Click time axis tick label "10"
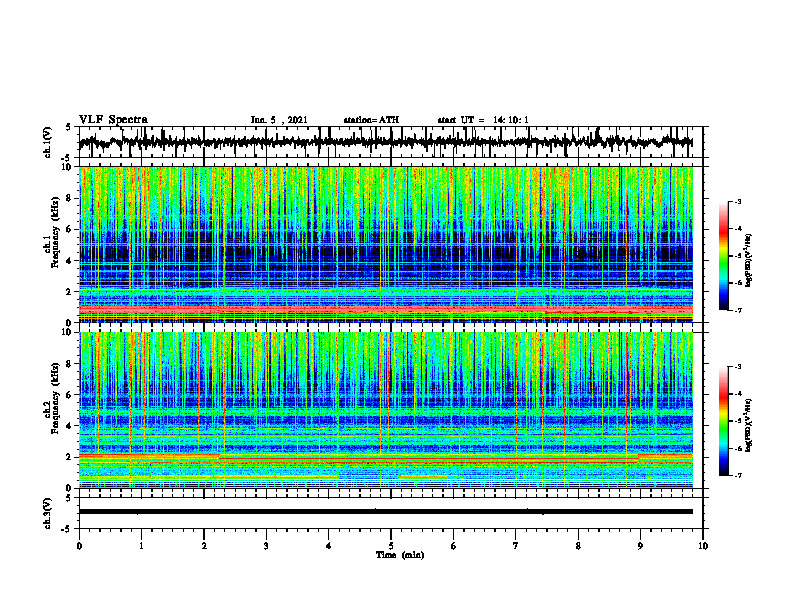 click(x=703, y=546)
